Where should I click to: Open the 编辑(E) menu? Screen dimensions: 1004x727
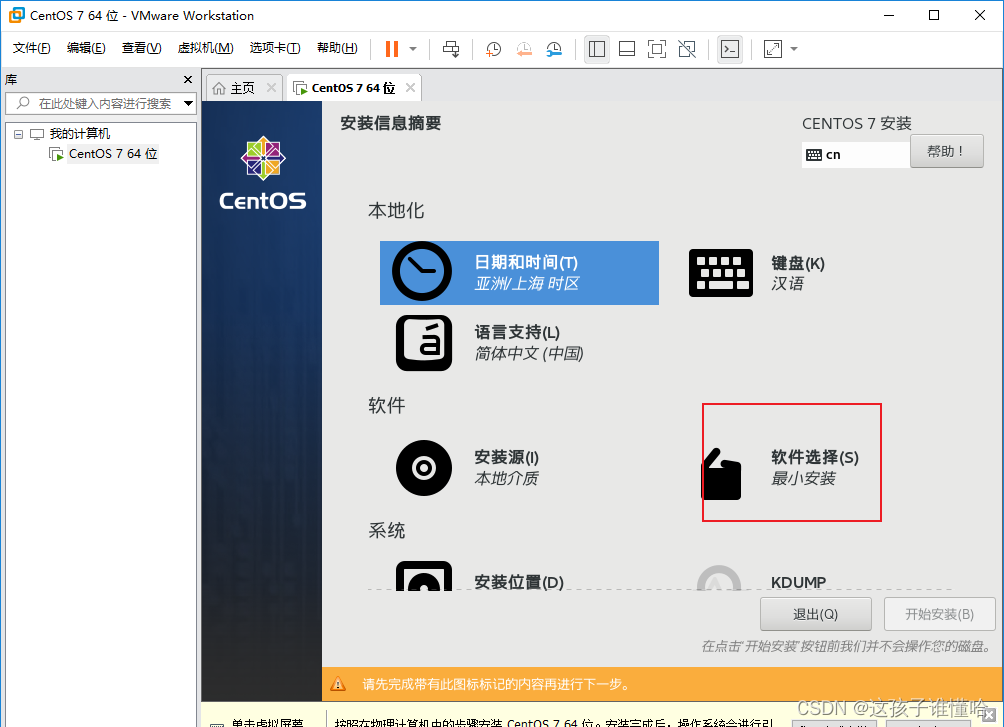[86, 48]
